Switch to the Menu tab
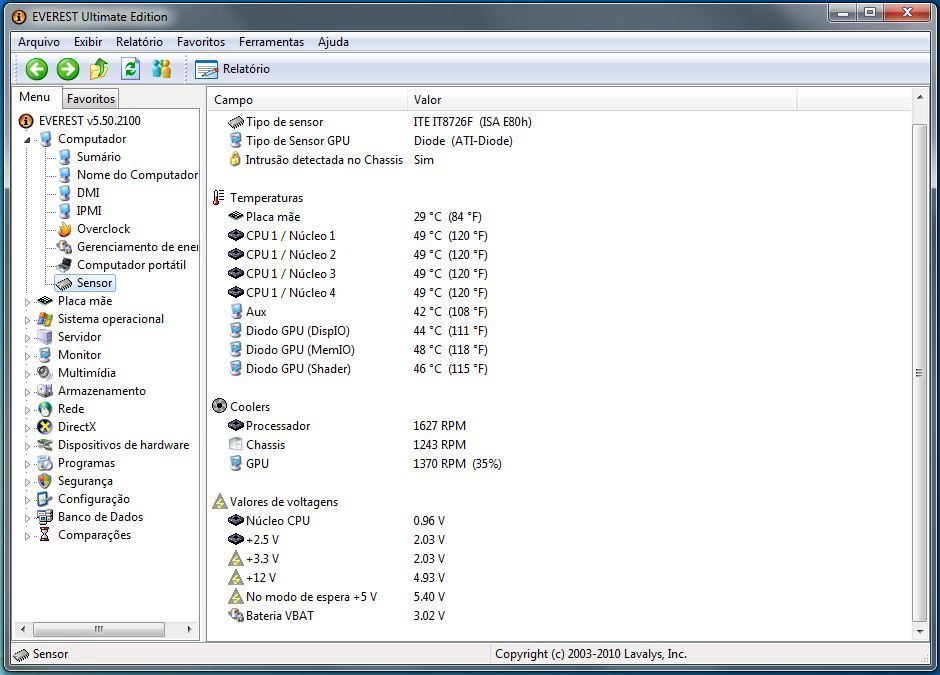 [35, 97]
